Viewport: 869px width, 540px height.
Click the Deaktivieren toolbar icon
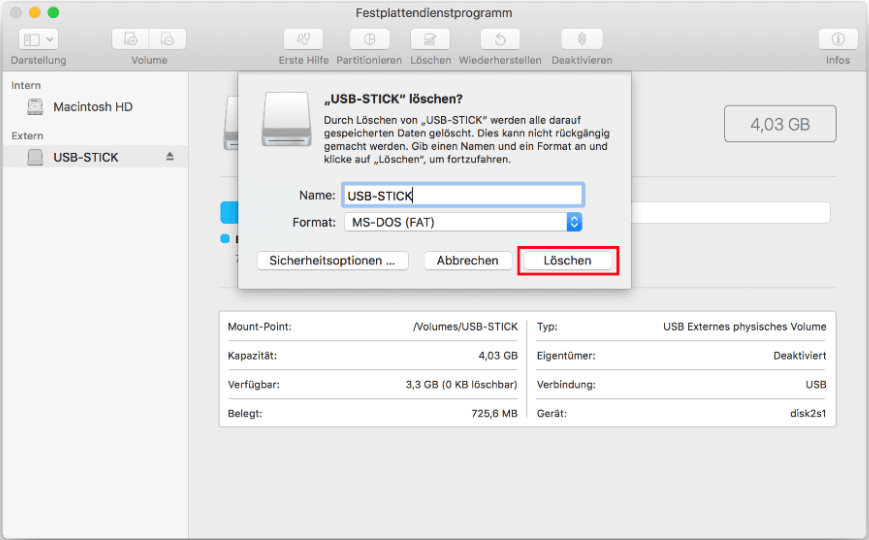coord(581,39)
